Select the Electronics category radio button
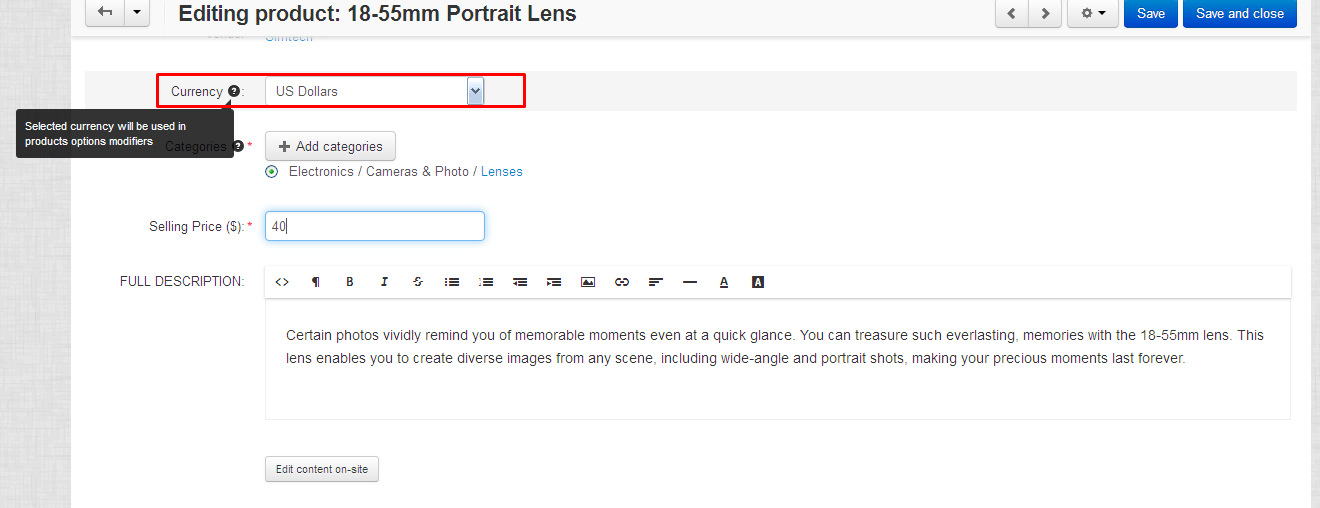 point(272,172)
